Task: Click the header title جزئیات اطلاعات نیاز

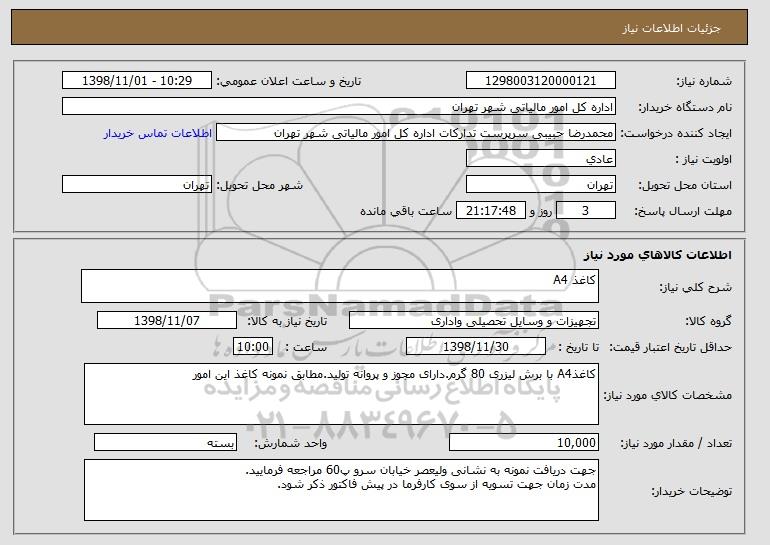Action: click(671, 28)
